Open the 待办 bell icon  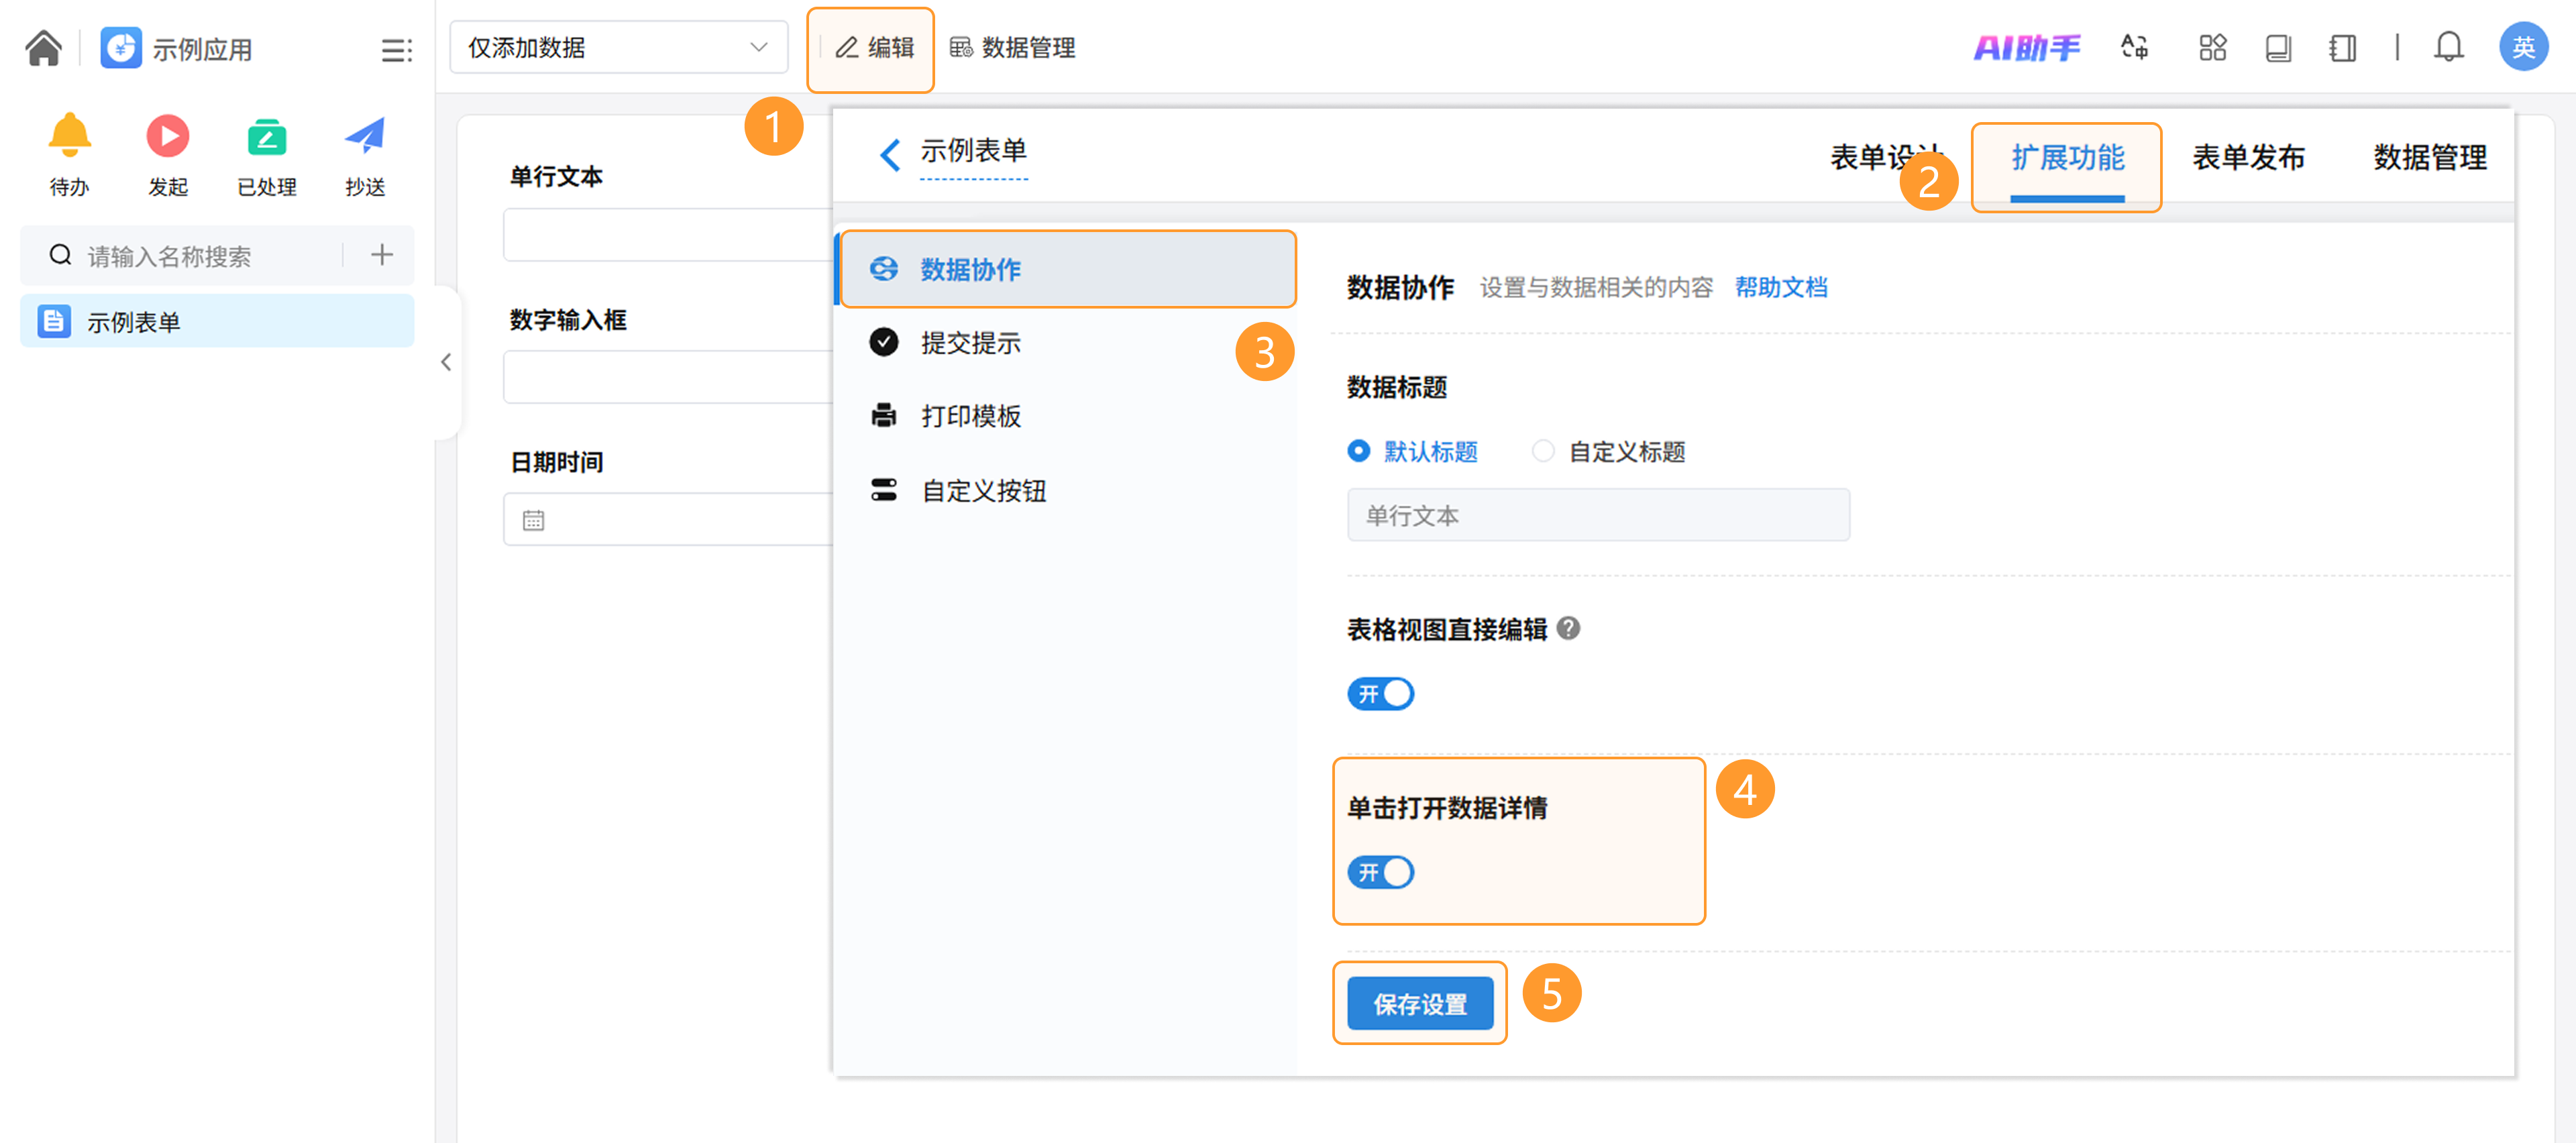coord(69,136)
